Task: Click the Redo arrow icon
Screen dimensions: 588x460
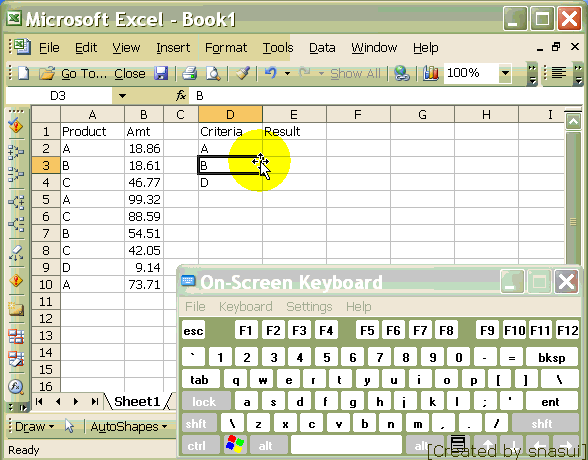Action: click(x=304, y=72)
